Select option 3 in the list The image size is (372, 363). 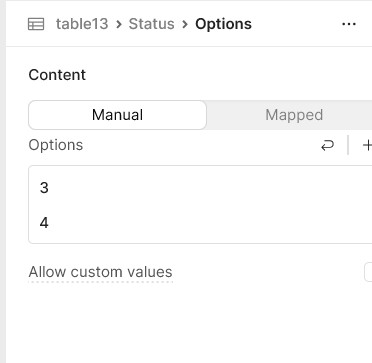point(200,188)
